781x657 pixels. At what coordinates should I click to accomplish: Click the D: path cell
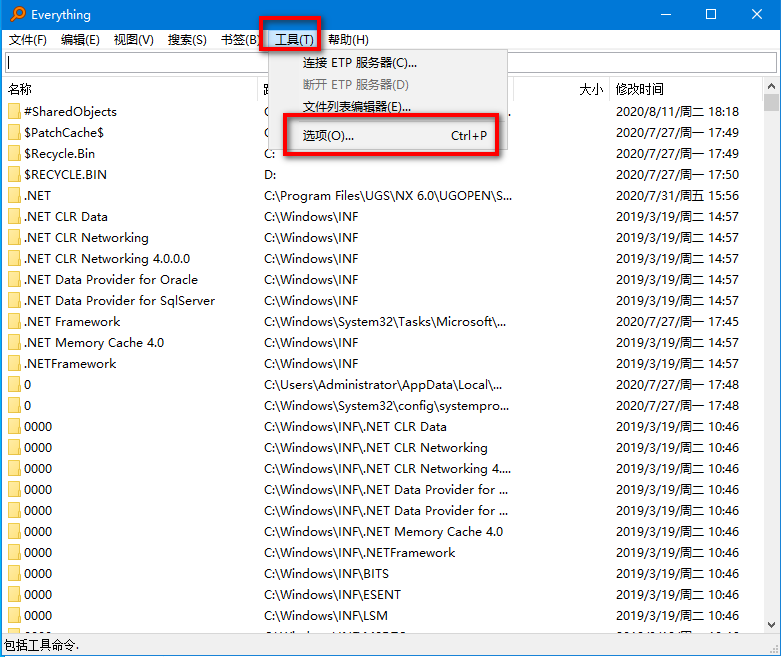[270, 174]
